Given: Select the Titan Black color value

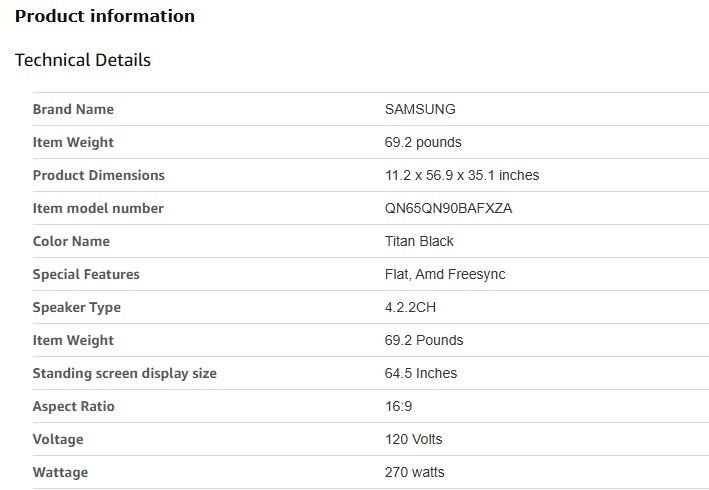Looking at the screenshot, I should (419, 241).
